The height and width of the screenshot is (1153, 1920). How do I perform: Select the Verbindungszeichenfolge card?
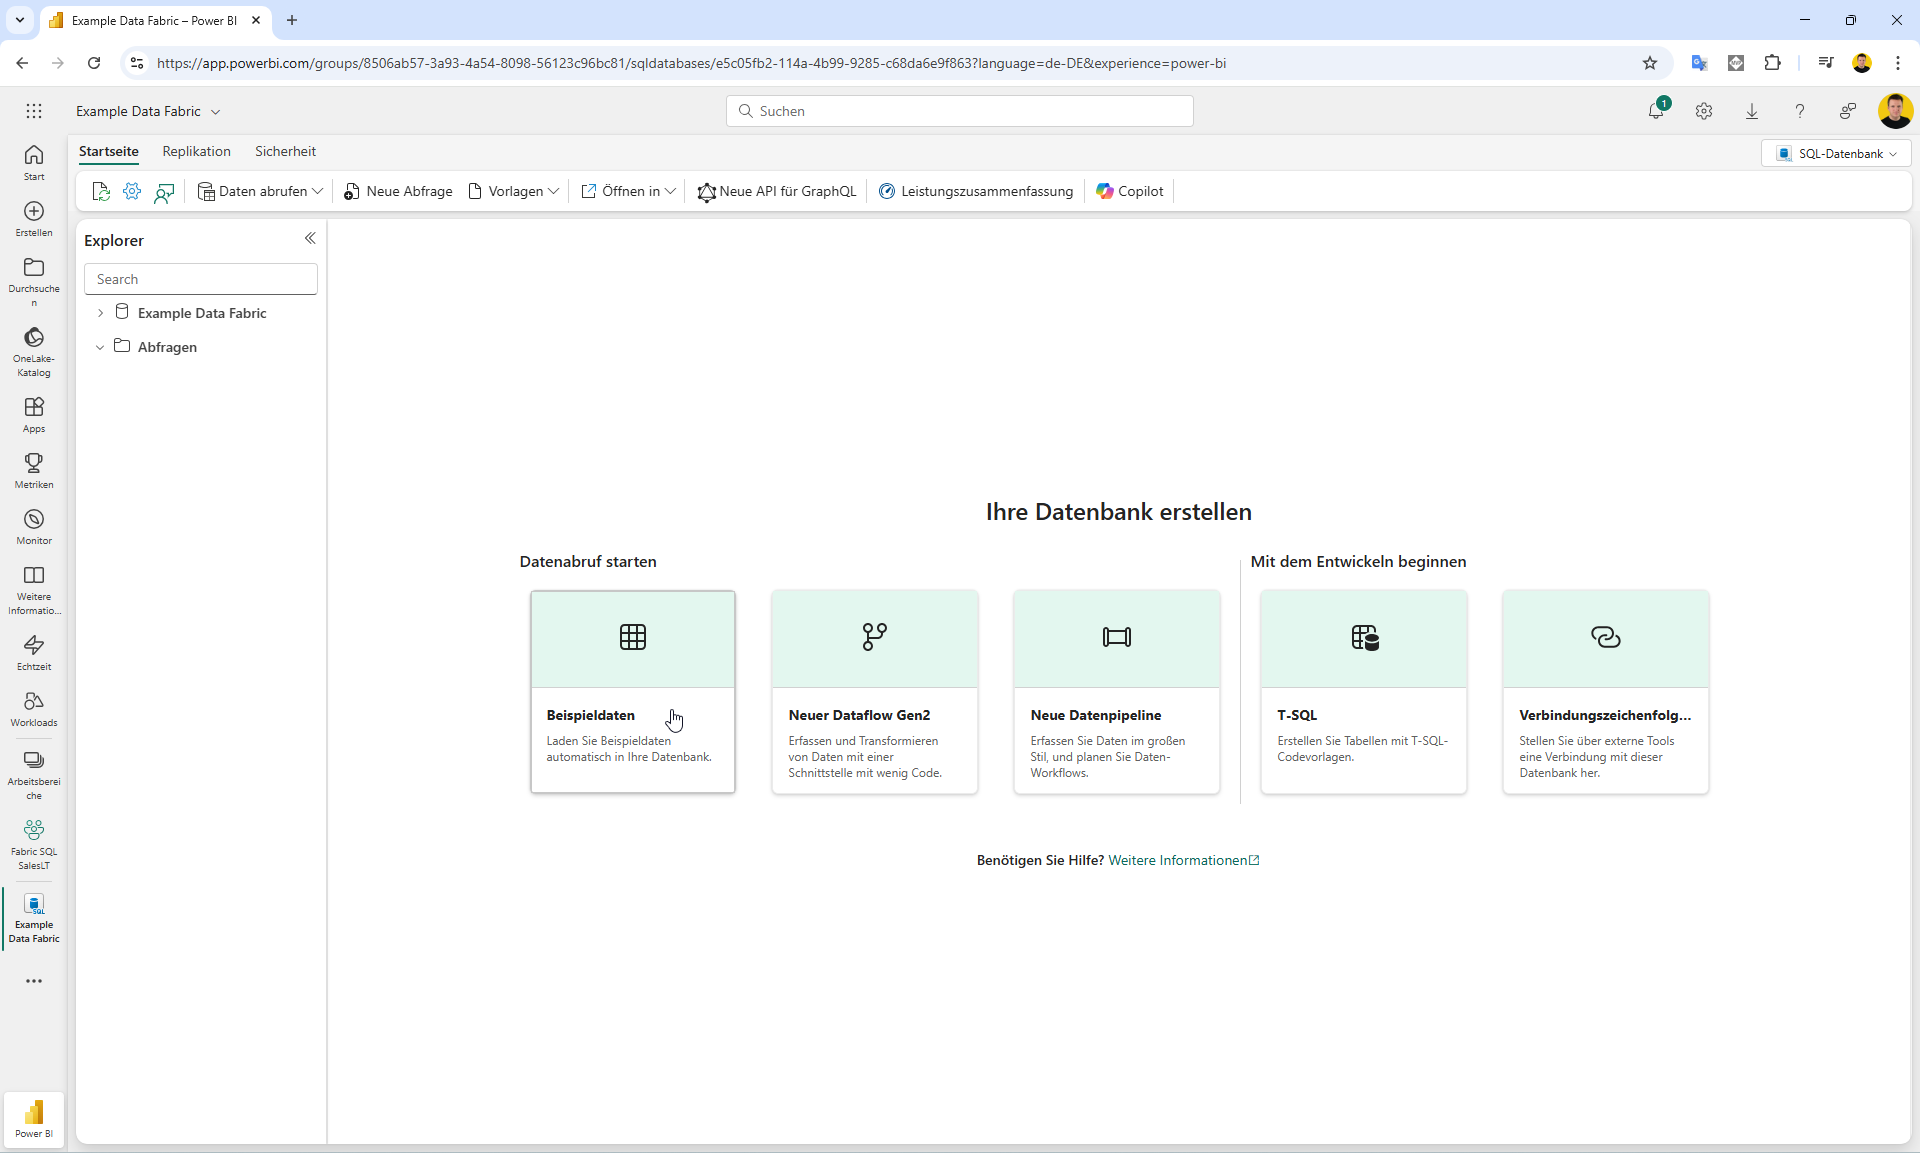coord(1606,692)
